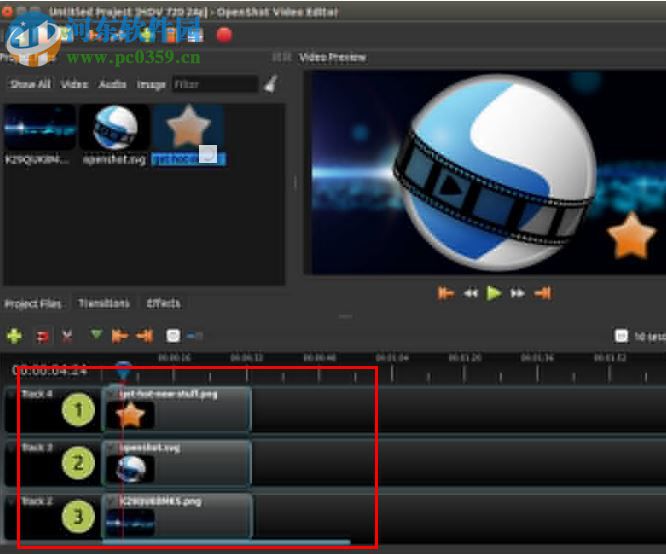Select the star clip on Track 4

(177, 409)
